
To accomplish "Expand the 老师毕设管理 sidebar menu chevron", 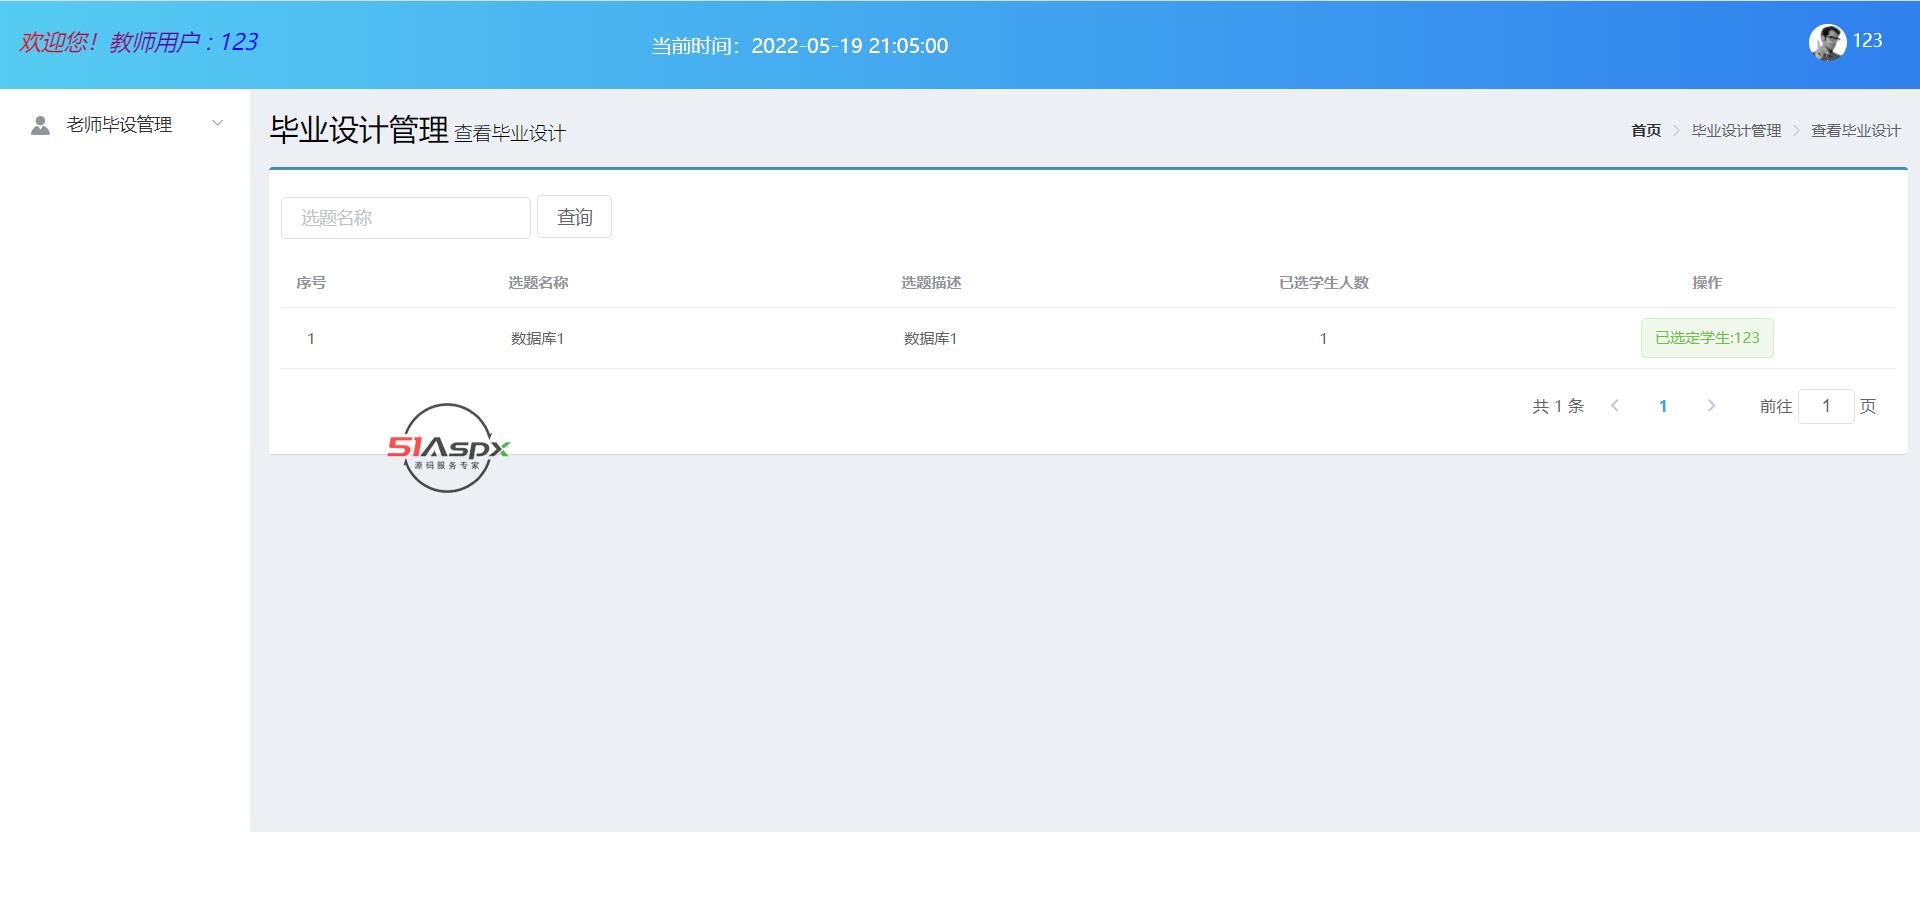I will pyautogui.click(x=217, y=124).
